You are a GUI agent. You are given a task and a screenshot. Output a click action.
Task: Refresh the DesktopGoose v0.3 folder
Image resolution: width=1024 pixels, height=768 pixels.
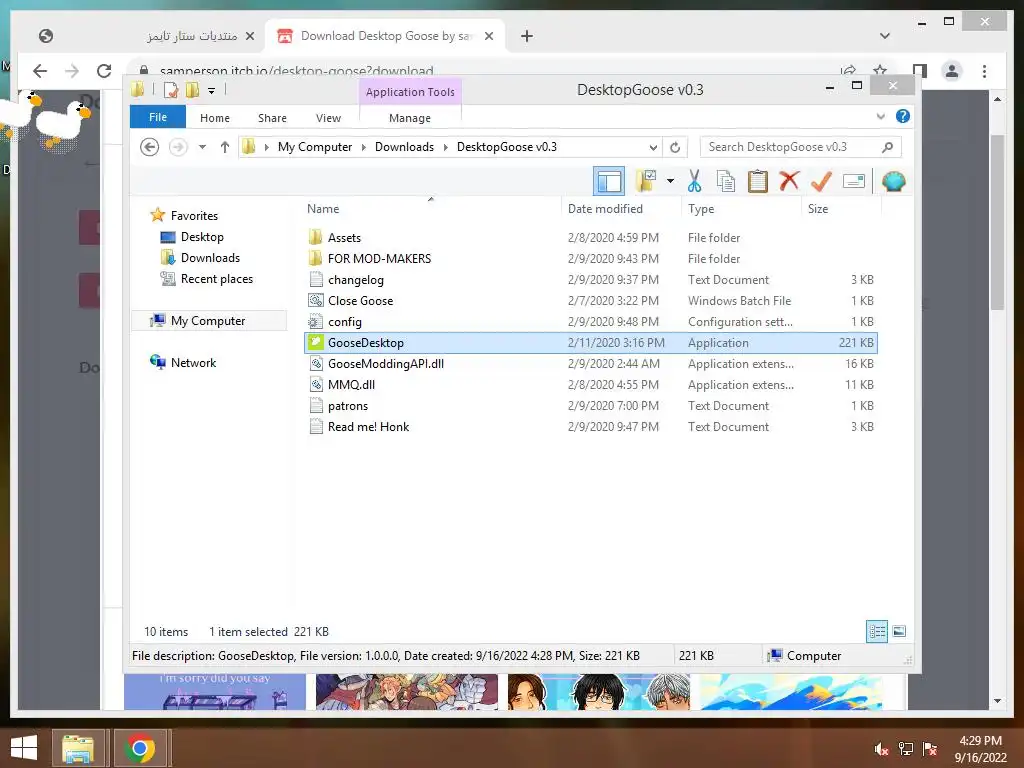pos(675,147)
